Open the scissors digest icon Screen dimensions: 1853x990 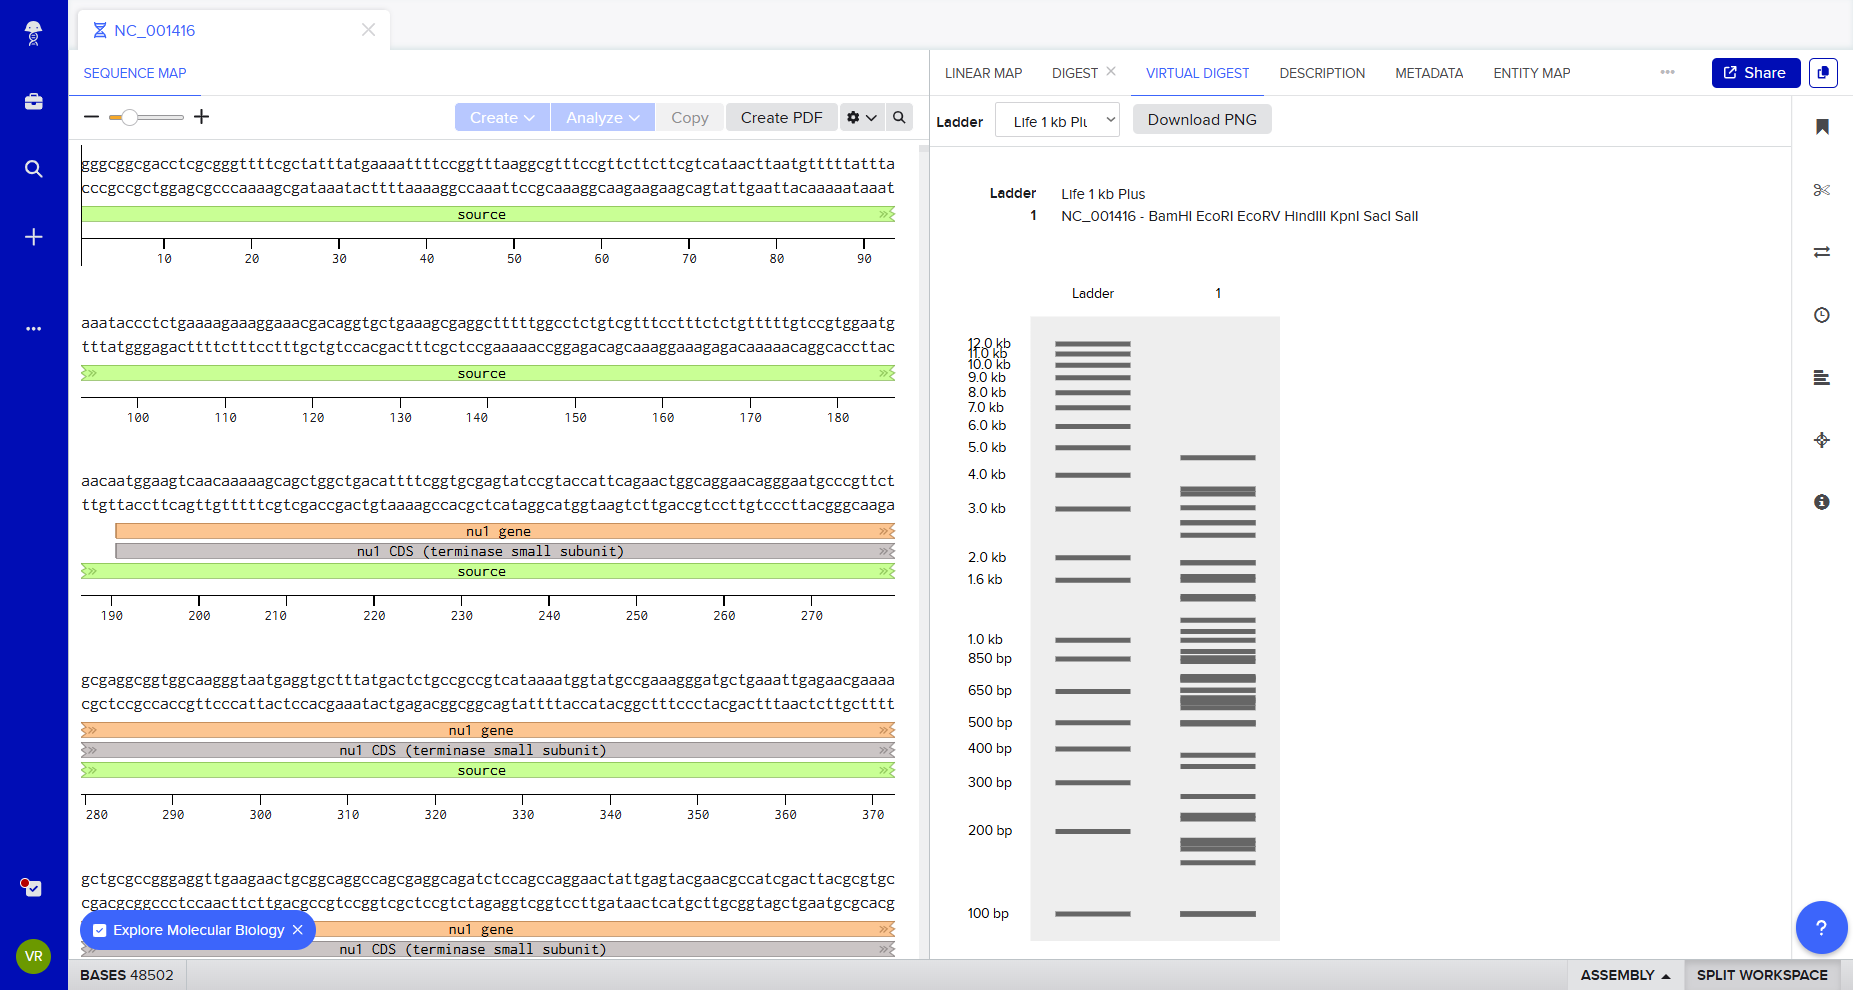1821,190
